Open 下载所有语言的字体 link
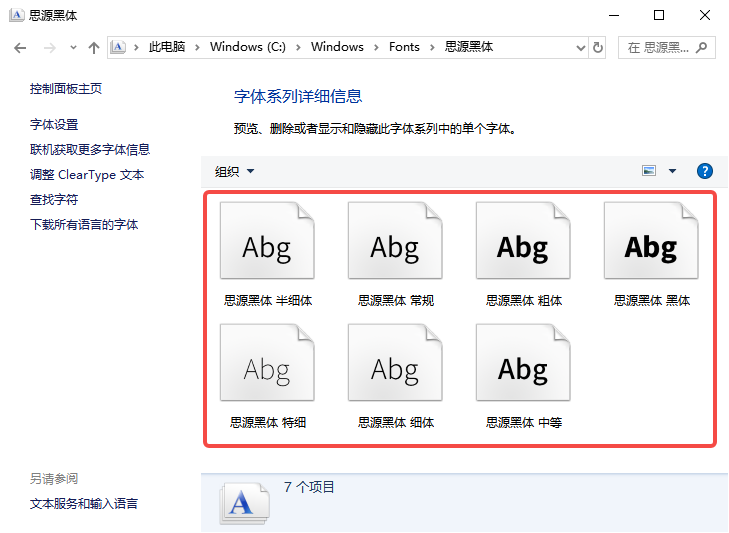The image size is (729, 533). (x=84, y=225)
